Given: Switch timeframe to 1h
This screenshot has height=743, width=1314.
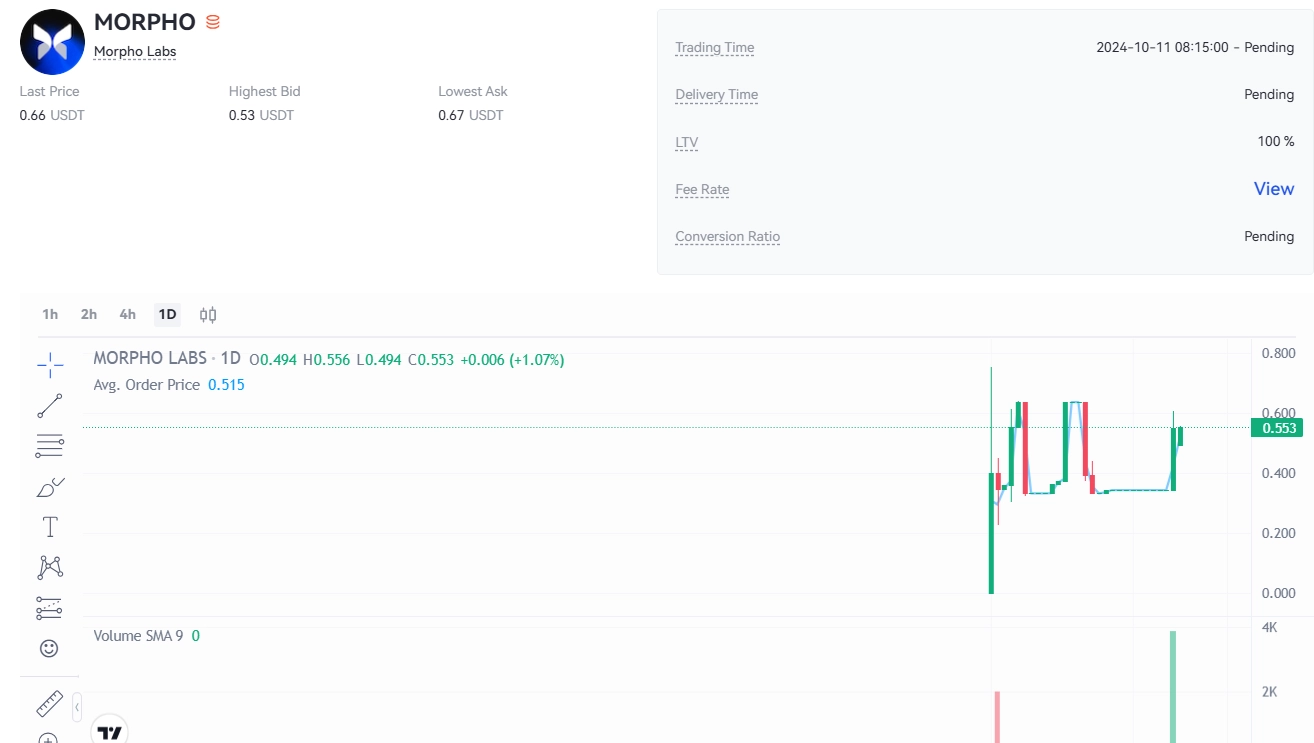Looking at the screenshot, I should tap(49, 314).
